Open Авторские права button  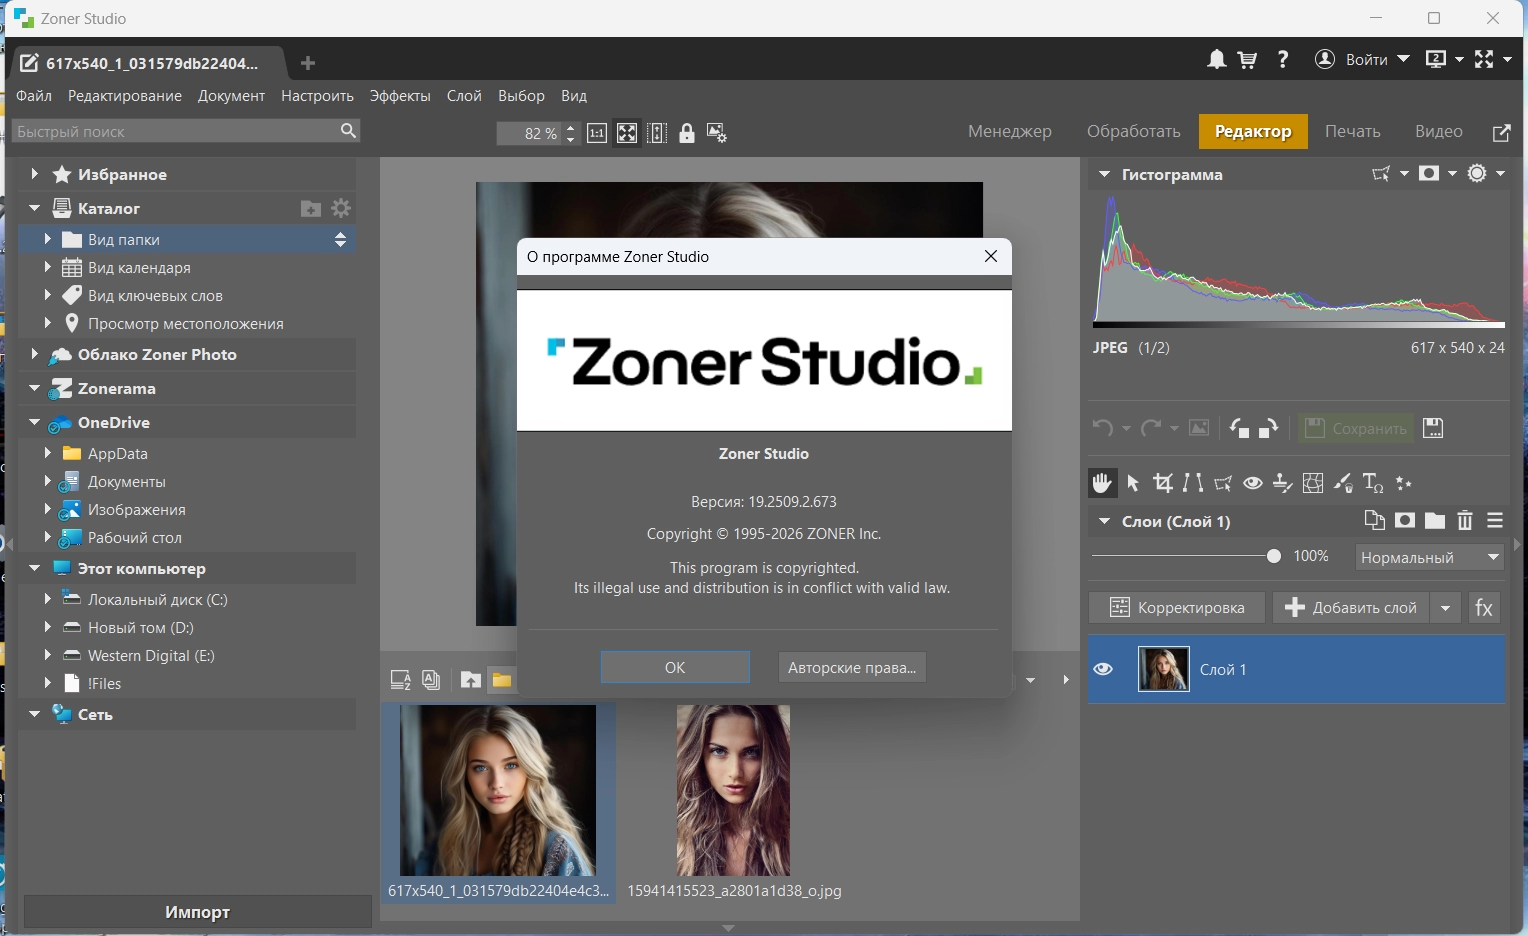[852, 667]
